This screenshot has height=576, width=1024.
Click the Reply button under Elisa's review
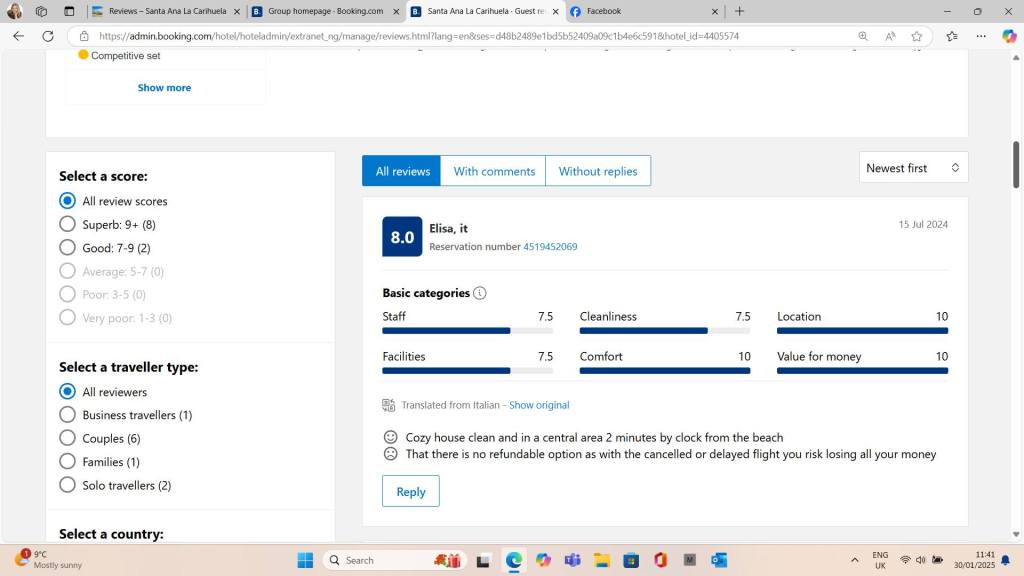(x=410, y=491)
